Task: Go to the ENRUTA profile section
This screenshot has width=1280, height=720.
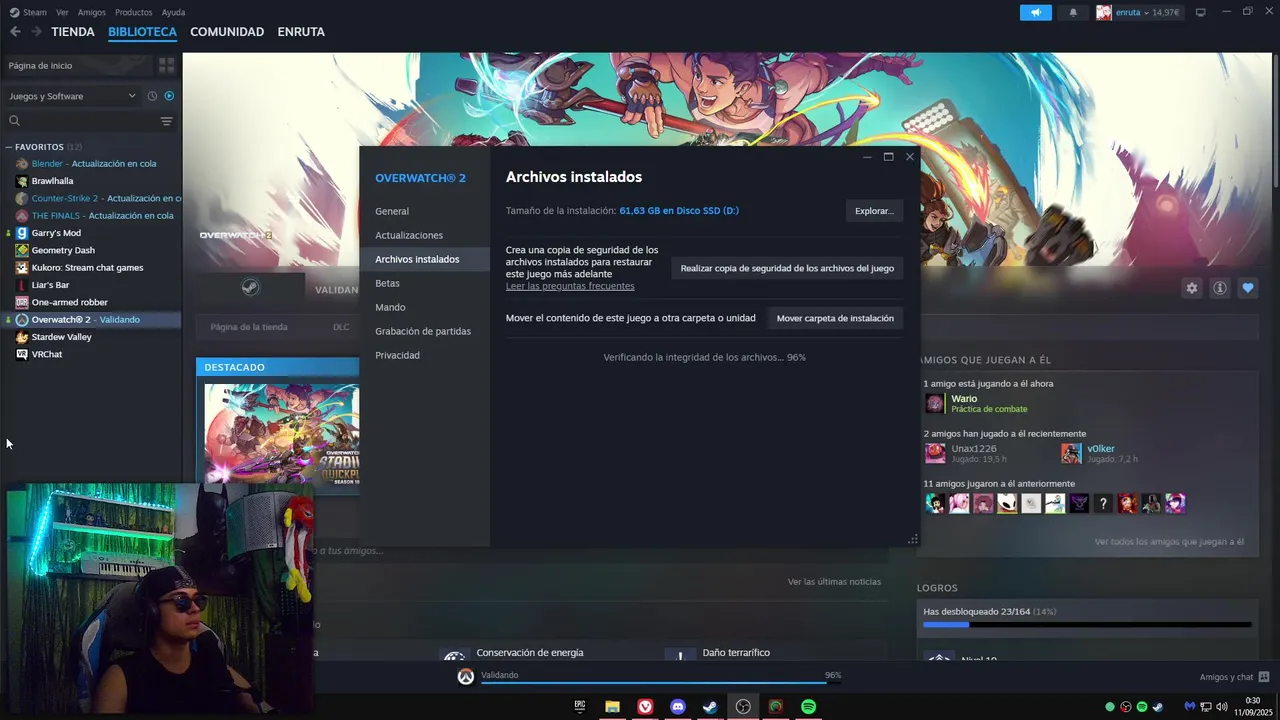Action: point(301,31)
